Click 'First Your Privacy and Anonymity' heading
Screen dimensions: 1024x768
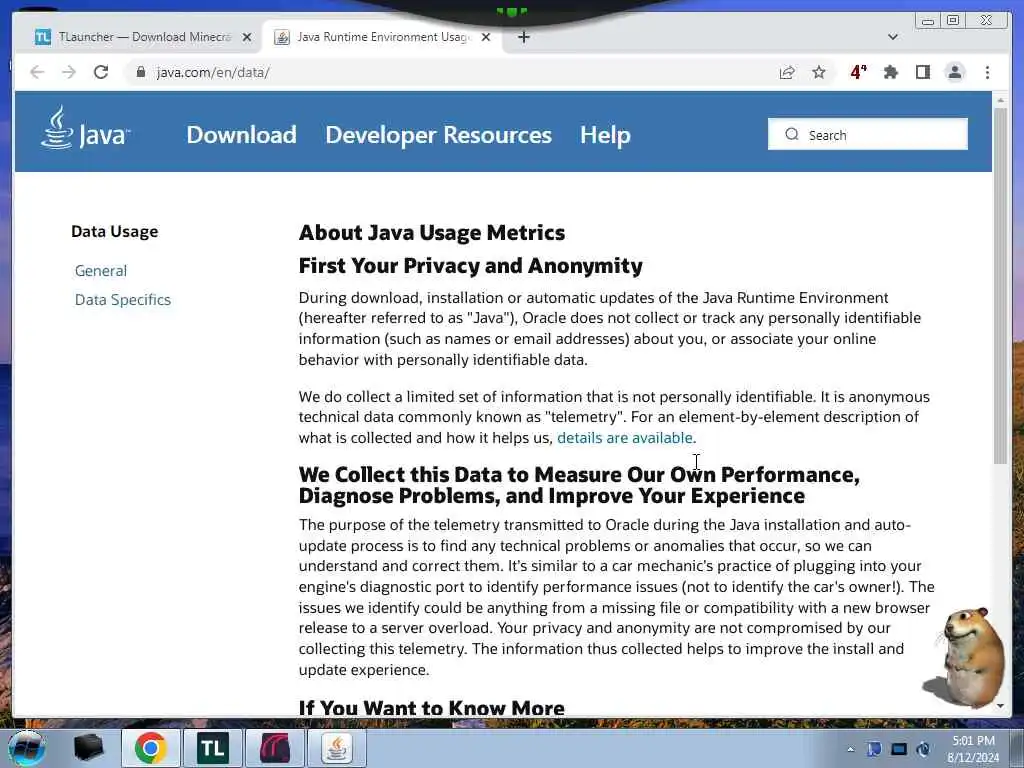(470, 266)
